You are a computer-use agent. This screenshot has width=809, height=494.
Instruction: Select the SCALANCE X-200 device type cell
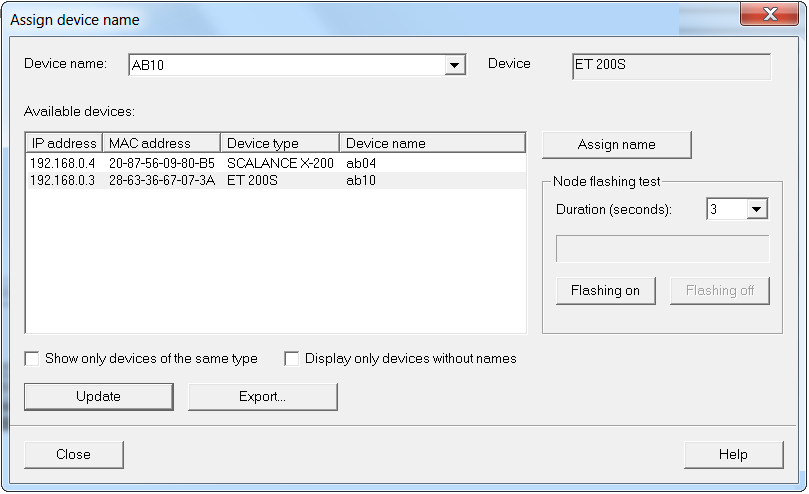pyautogui.click(x=280, y=163)
